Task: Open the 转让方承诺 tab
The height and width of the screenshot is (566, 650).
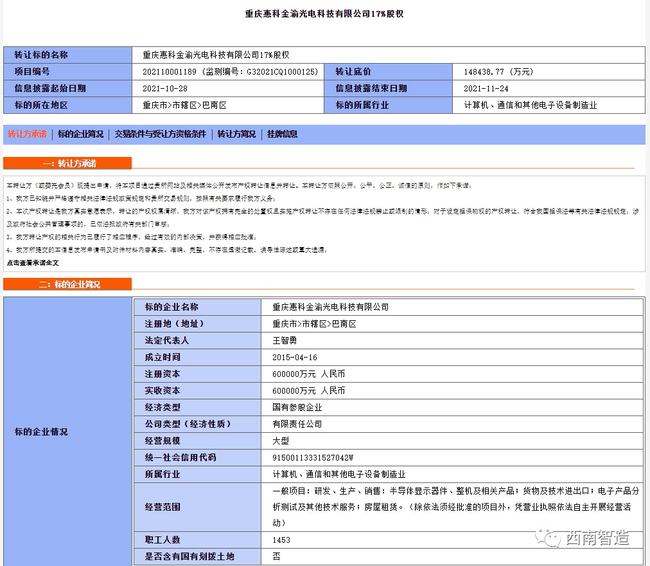Action: coord(27,133)
